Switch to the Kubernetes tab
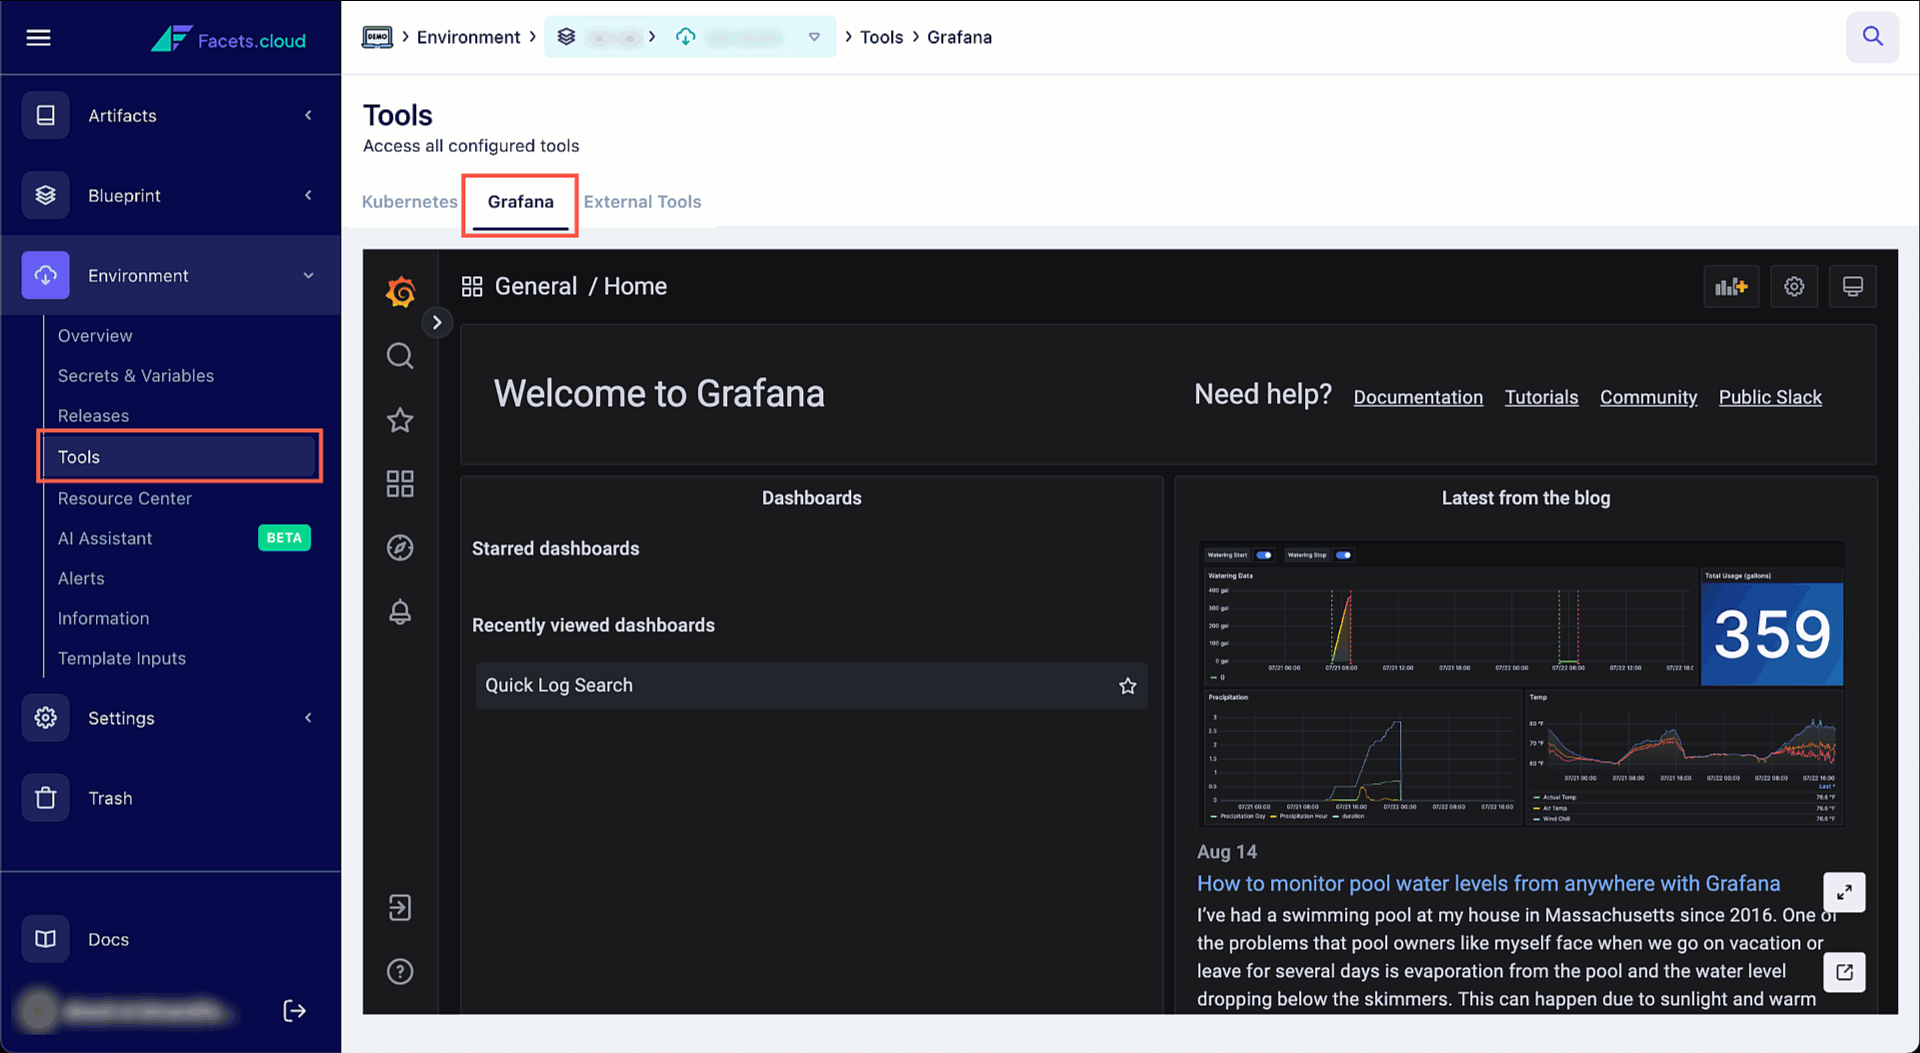Viewport: 1920px width, 1053px height. (x=409, y=201)
